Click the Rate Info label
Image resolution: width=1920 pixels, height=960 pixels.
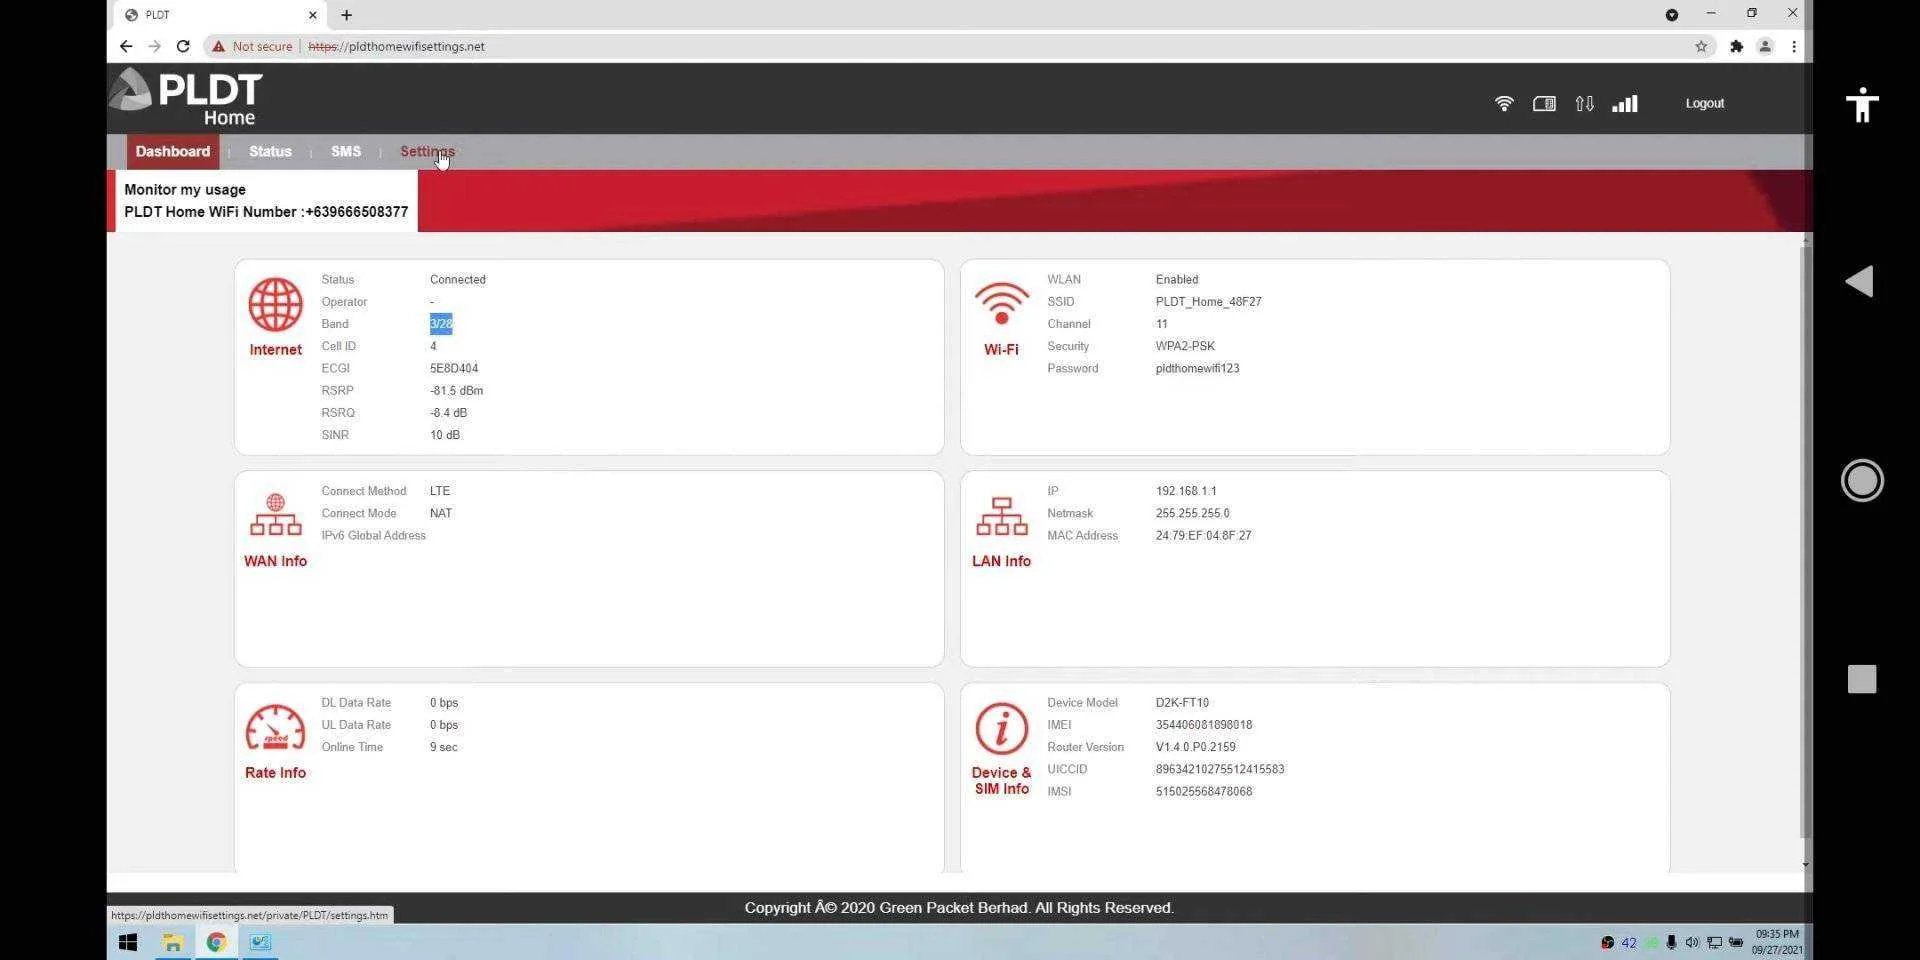pos(275,773)
